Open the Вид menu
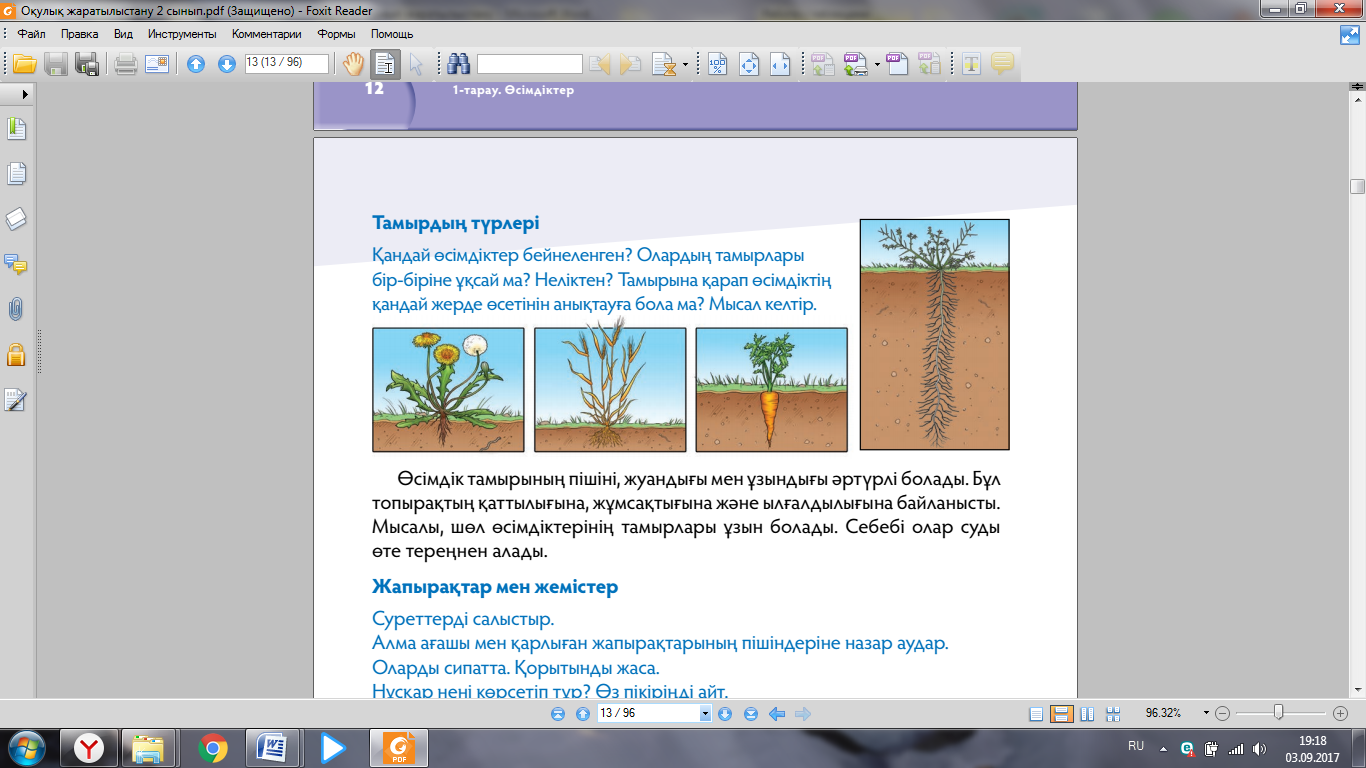 (x=123, y=33)
